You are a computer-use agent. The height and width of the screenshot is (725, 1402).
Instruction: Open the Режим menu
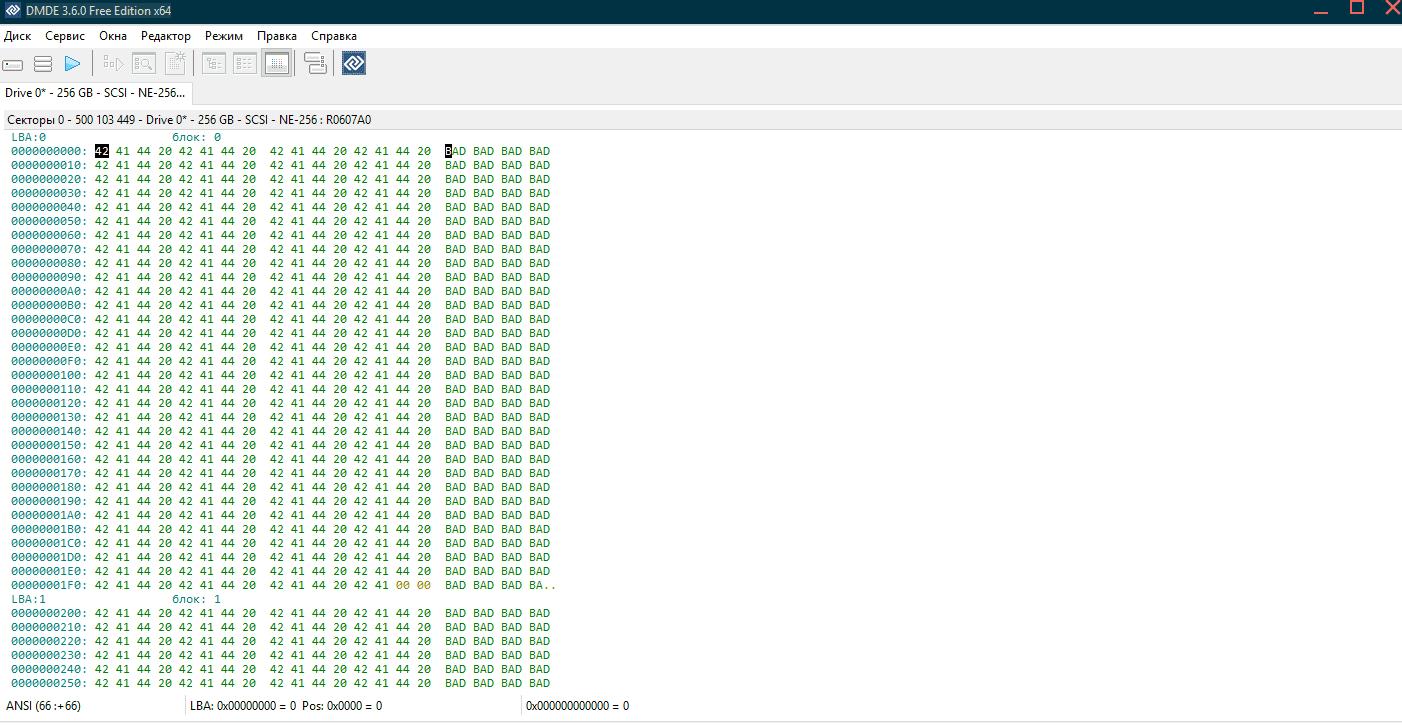tap(224, 36)
